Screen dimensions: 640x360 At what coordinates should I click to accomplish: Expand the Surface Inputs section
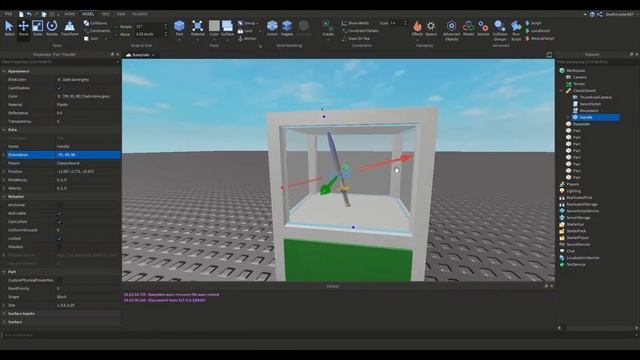pos(4,314)
